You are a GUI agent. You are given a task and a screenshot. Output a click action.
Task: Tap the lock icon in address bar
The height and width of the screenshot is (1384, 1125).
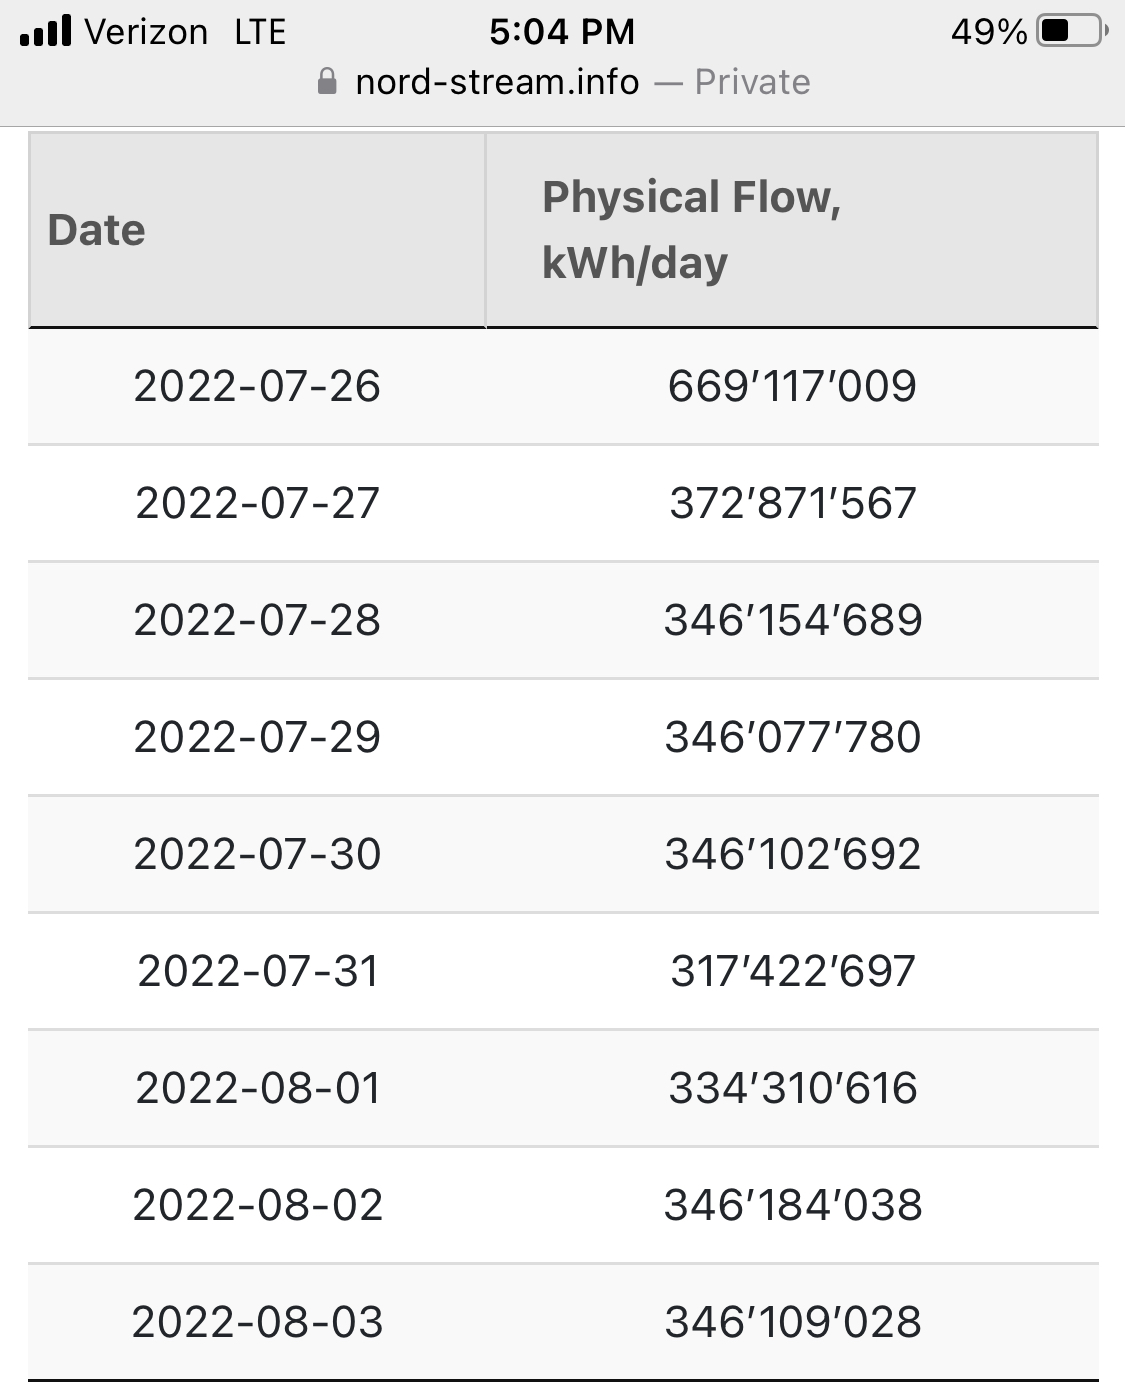327,81
